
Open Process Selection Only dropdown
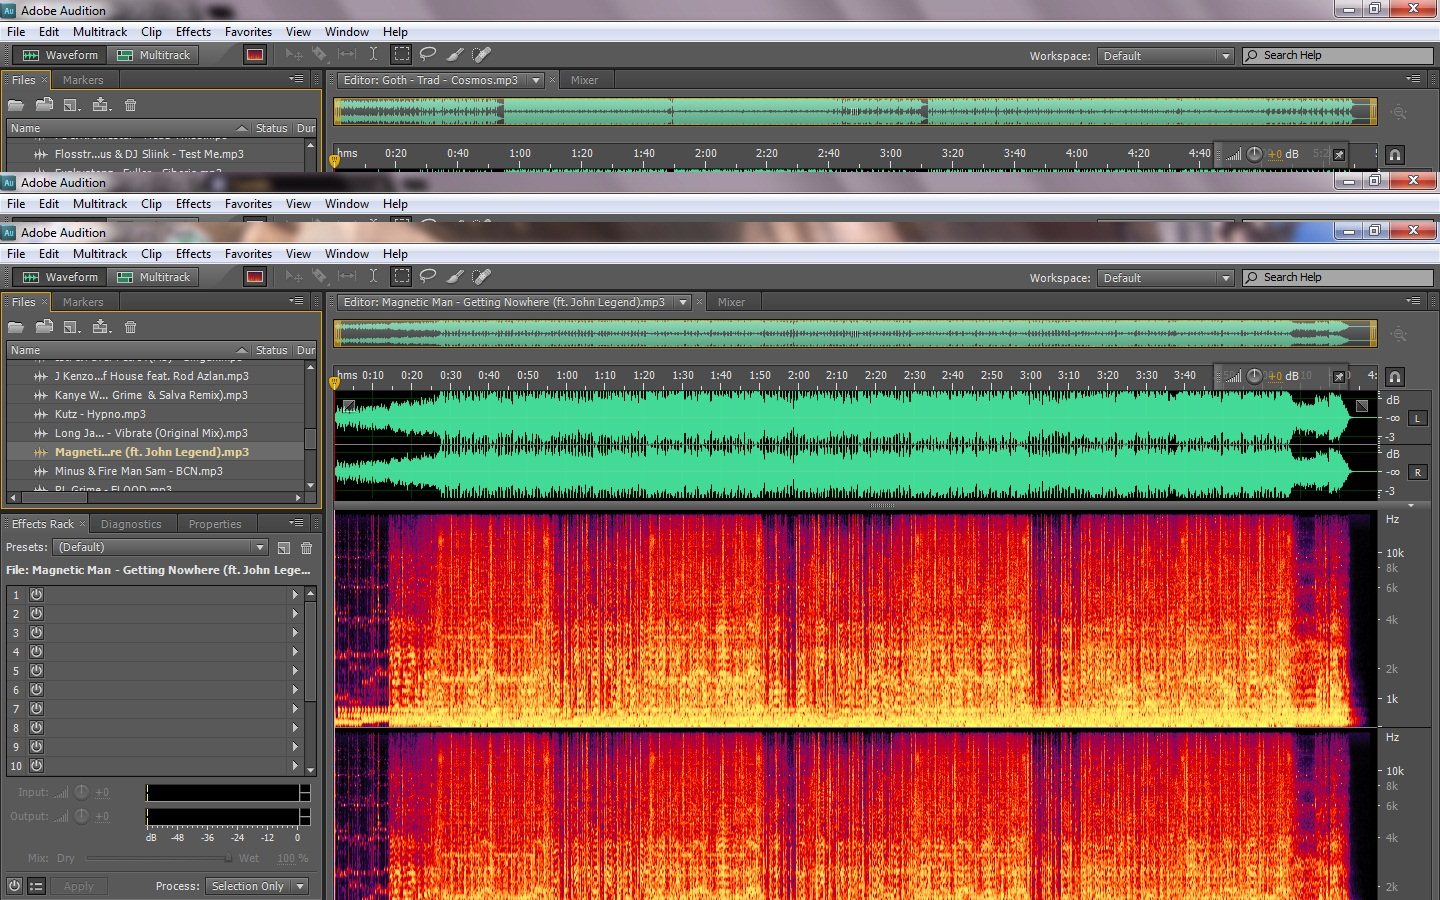(x=257, y=886)
